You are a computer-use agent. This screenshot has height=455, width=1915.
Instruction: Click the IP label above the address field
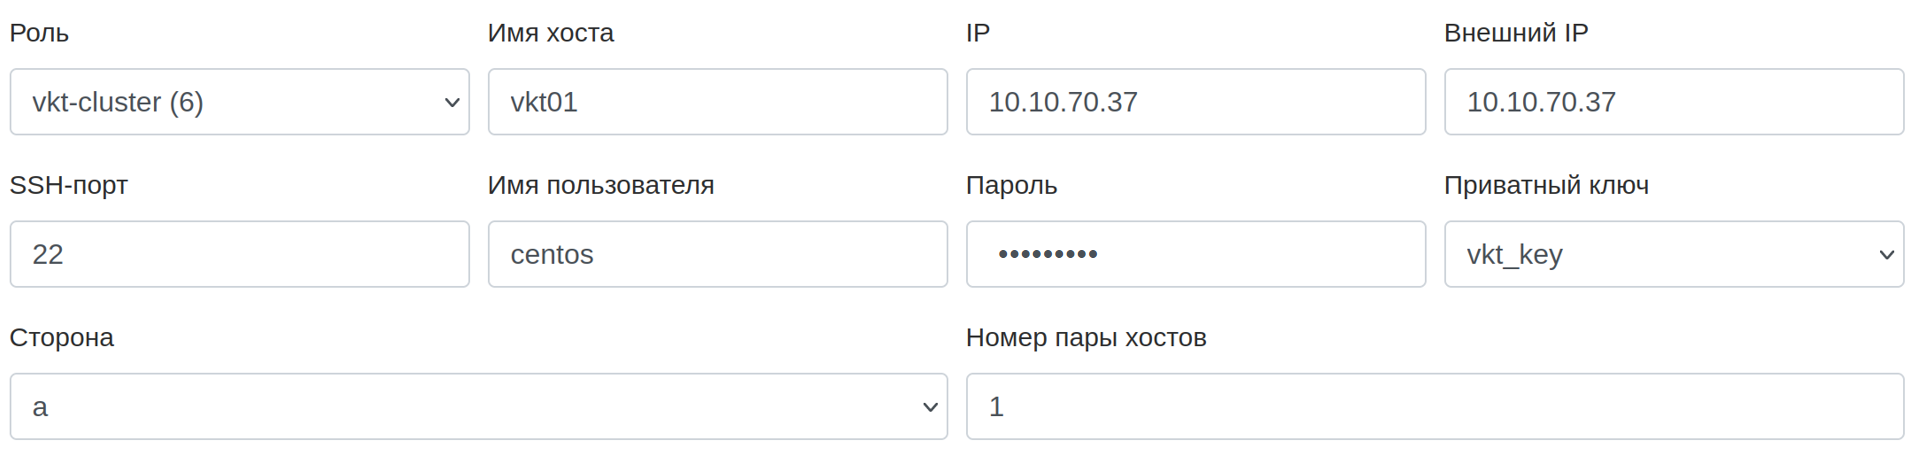point(977,33)
